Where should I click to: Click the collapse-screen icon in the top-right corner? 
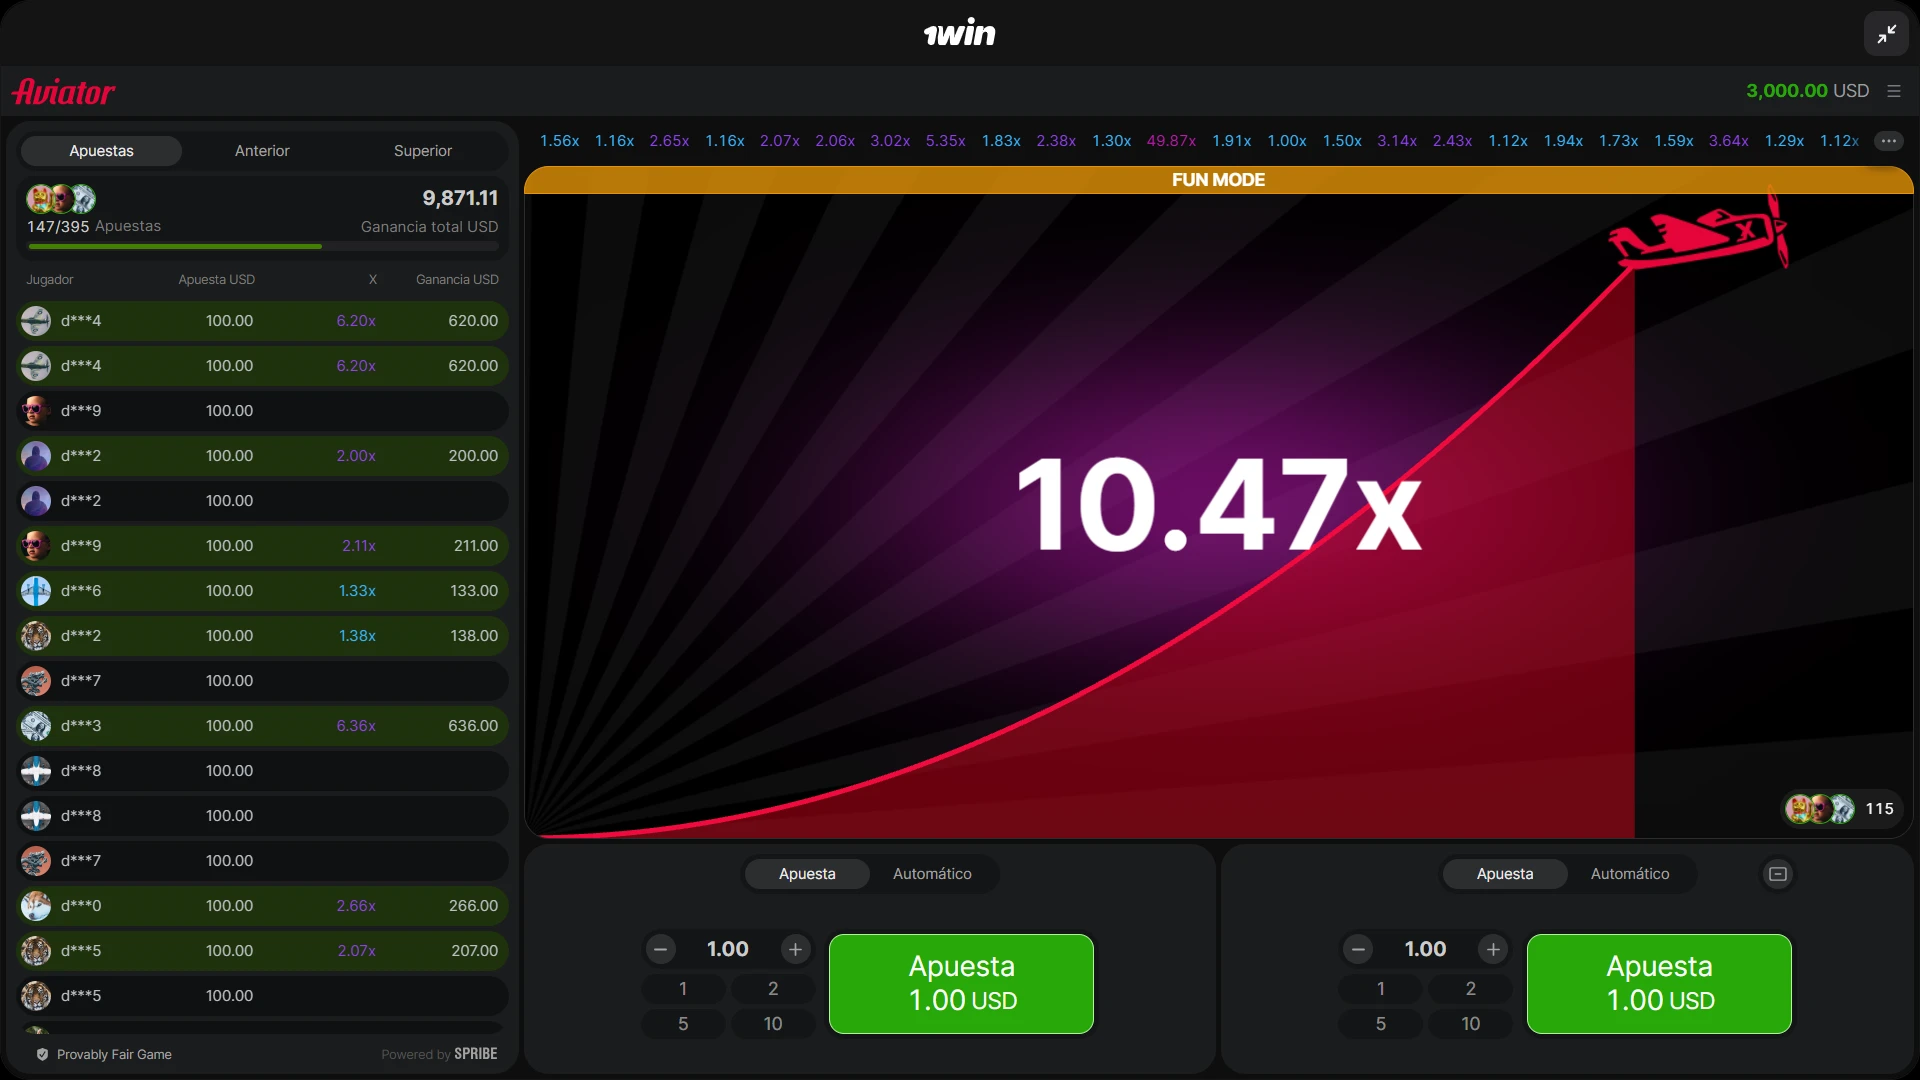click(x=1886, y=33)
